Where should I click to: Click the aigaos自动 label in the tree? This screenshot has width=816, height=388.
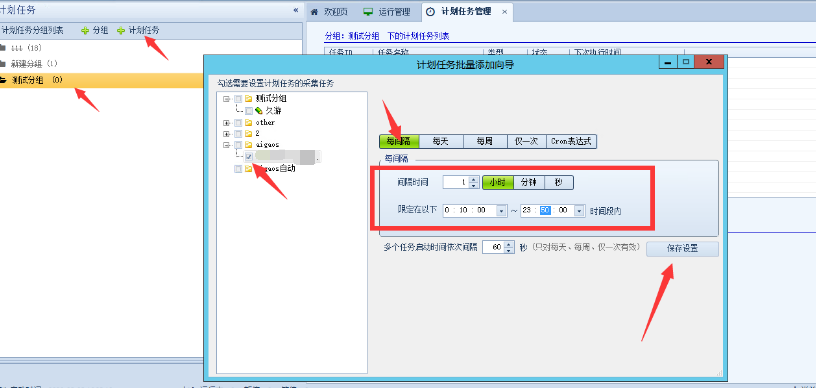click(275, 169)
